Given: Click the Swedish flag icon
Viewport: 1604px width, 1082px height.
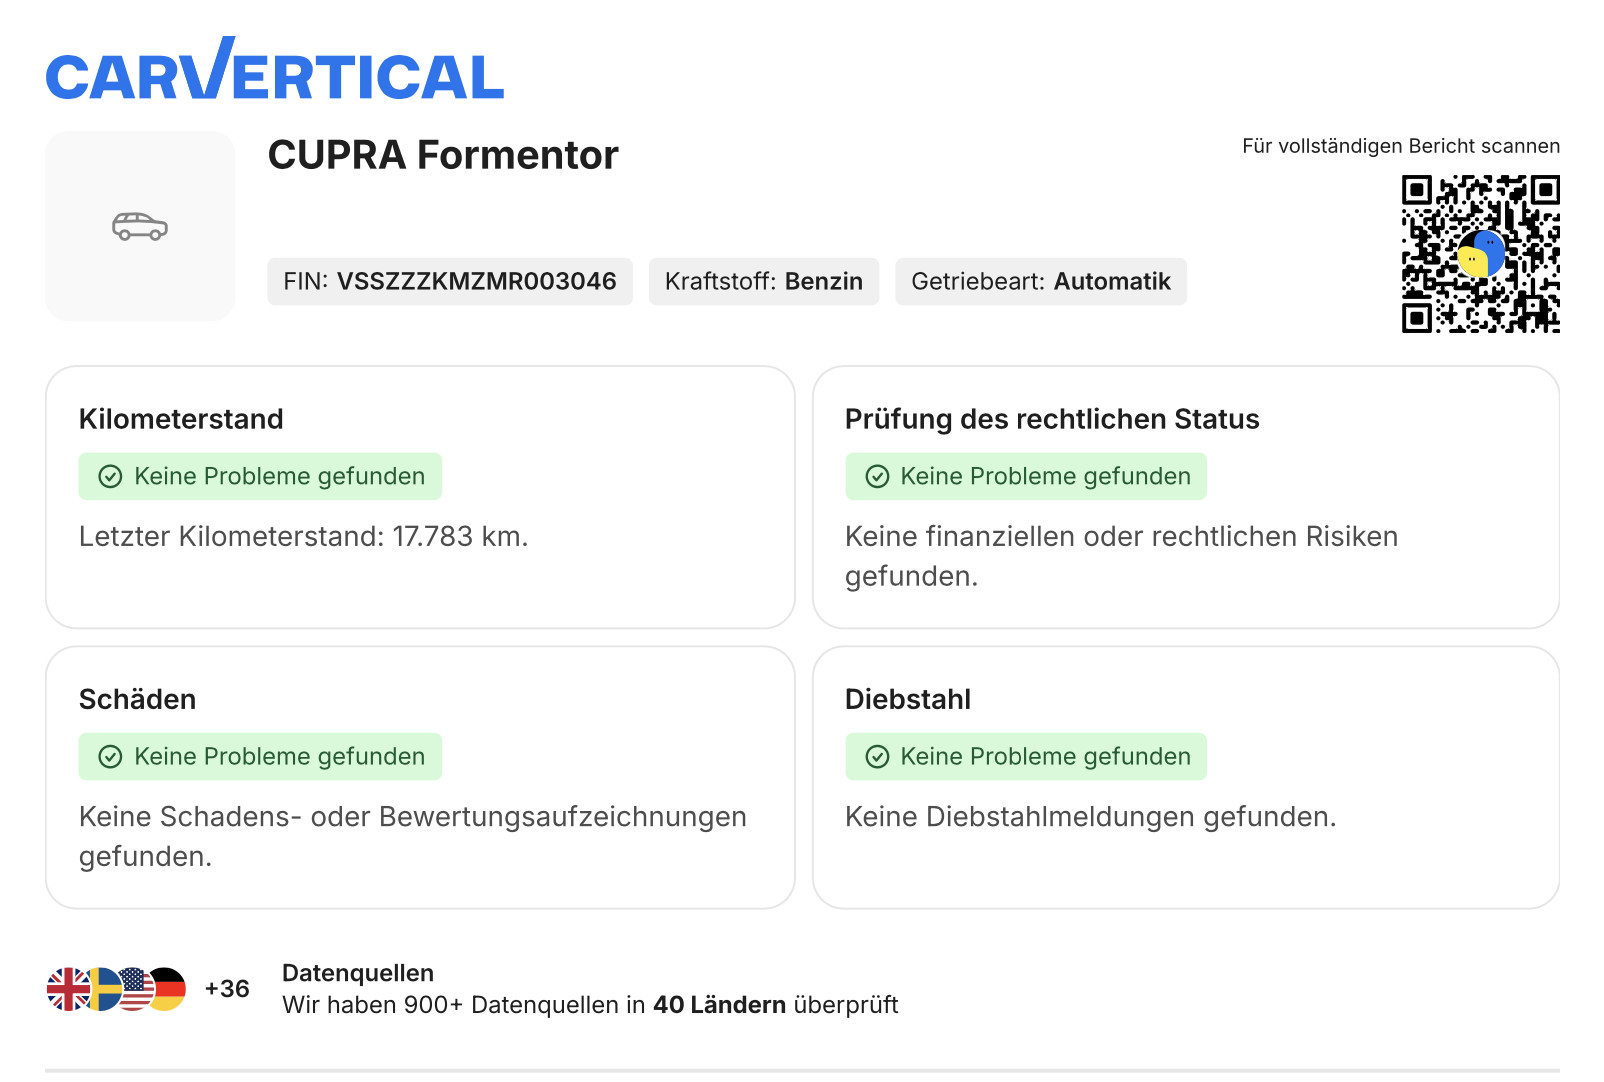Looking at the screenshot, I should (103, 989).
